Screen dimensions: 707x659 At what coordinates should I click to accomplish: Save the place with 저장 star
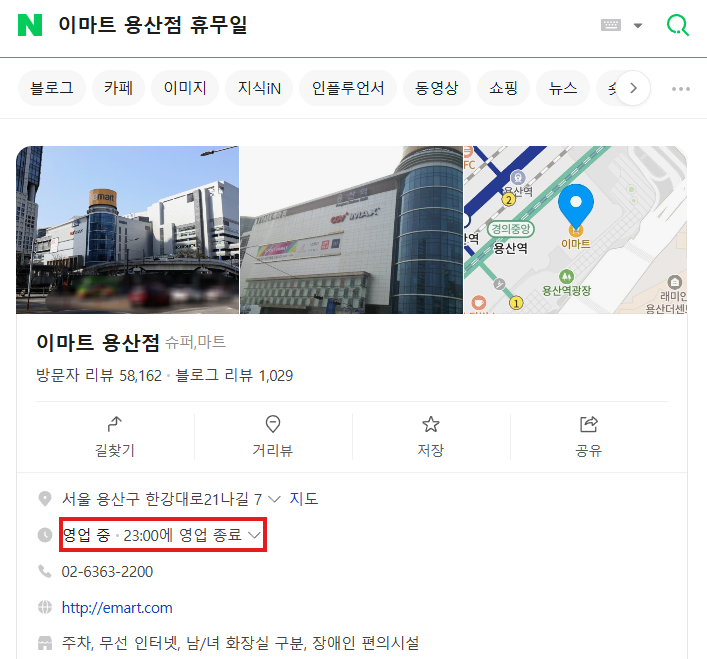tap(431, 437)
